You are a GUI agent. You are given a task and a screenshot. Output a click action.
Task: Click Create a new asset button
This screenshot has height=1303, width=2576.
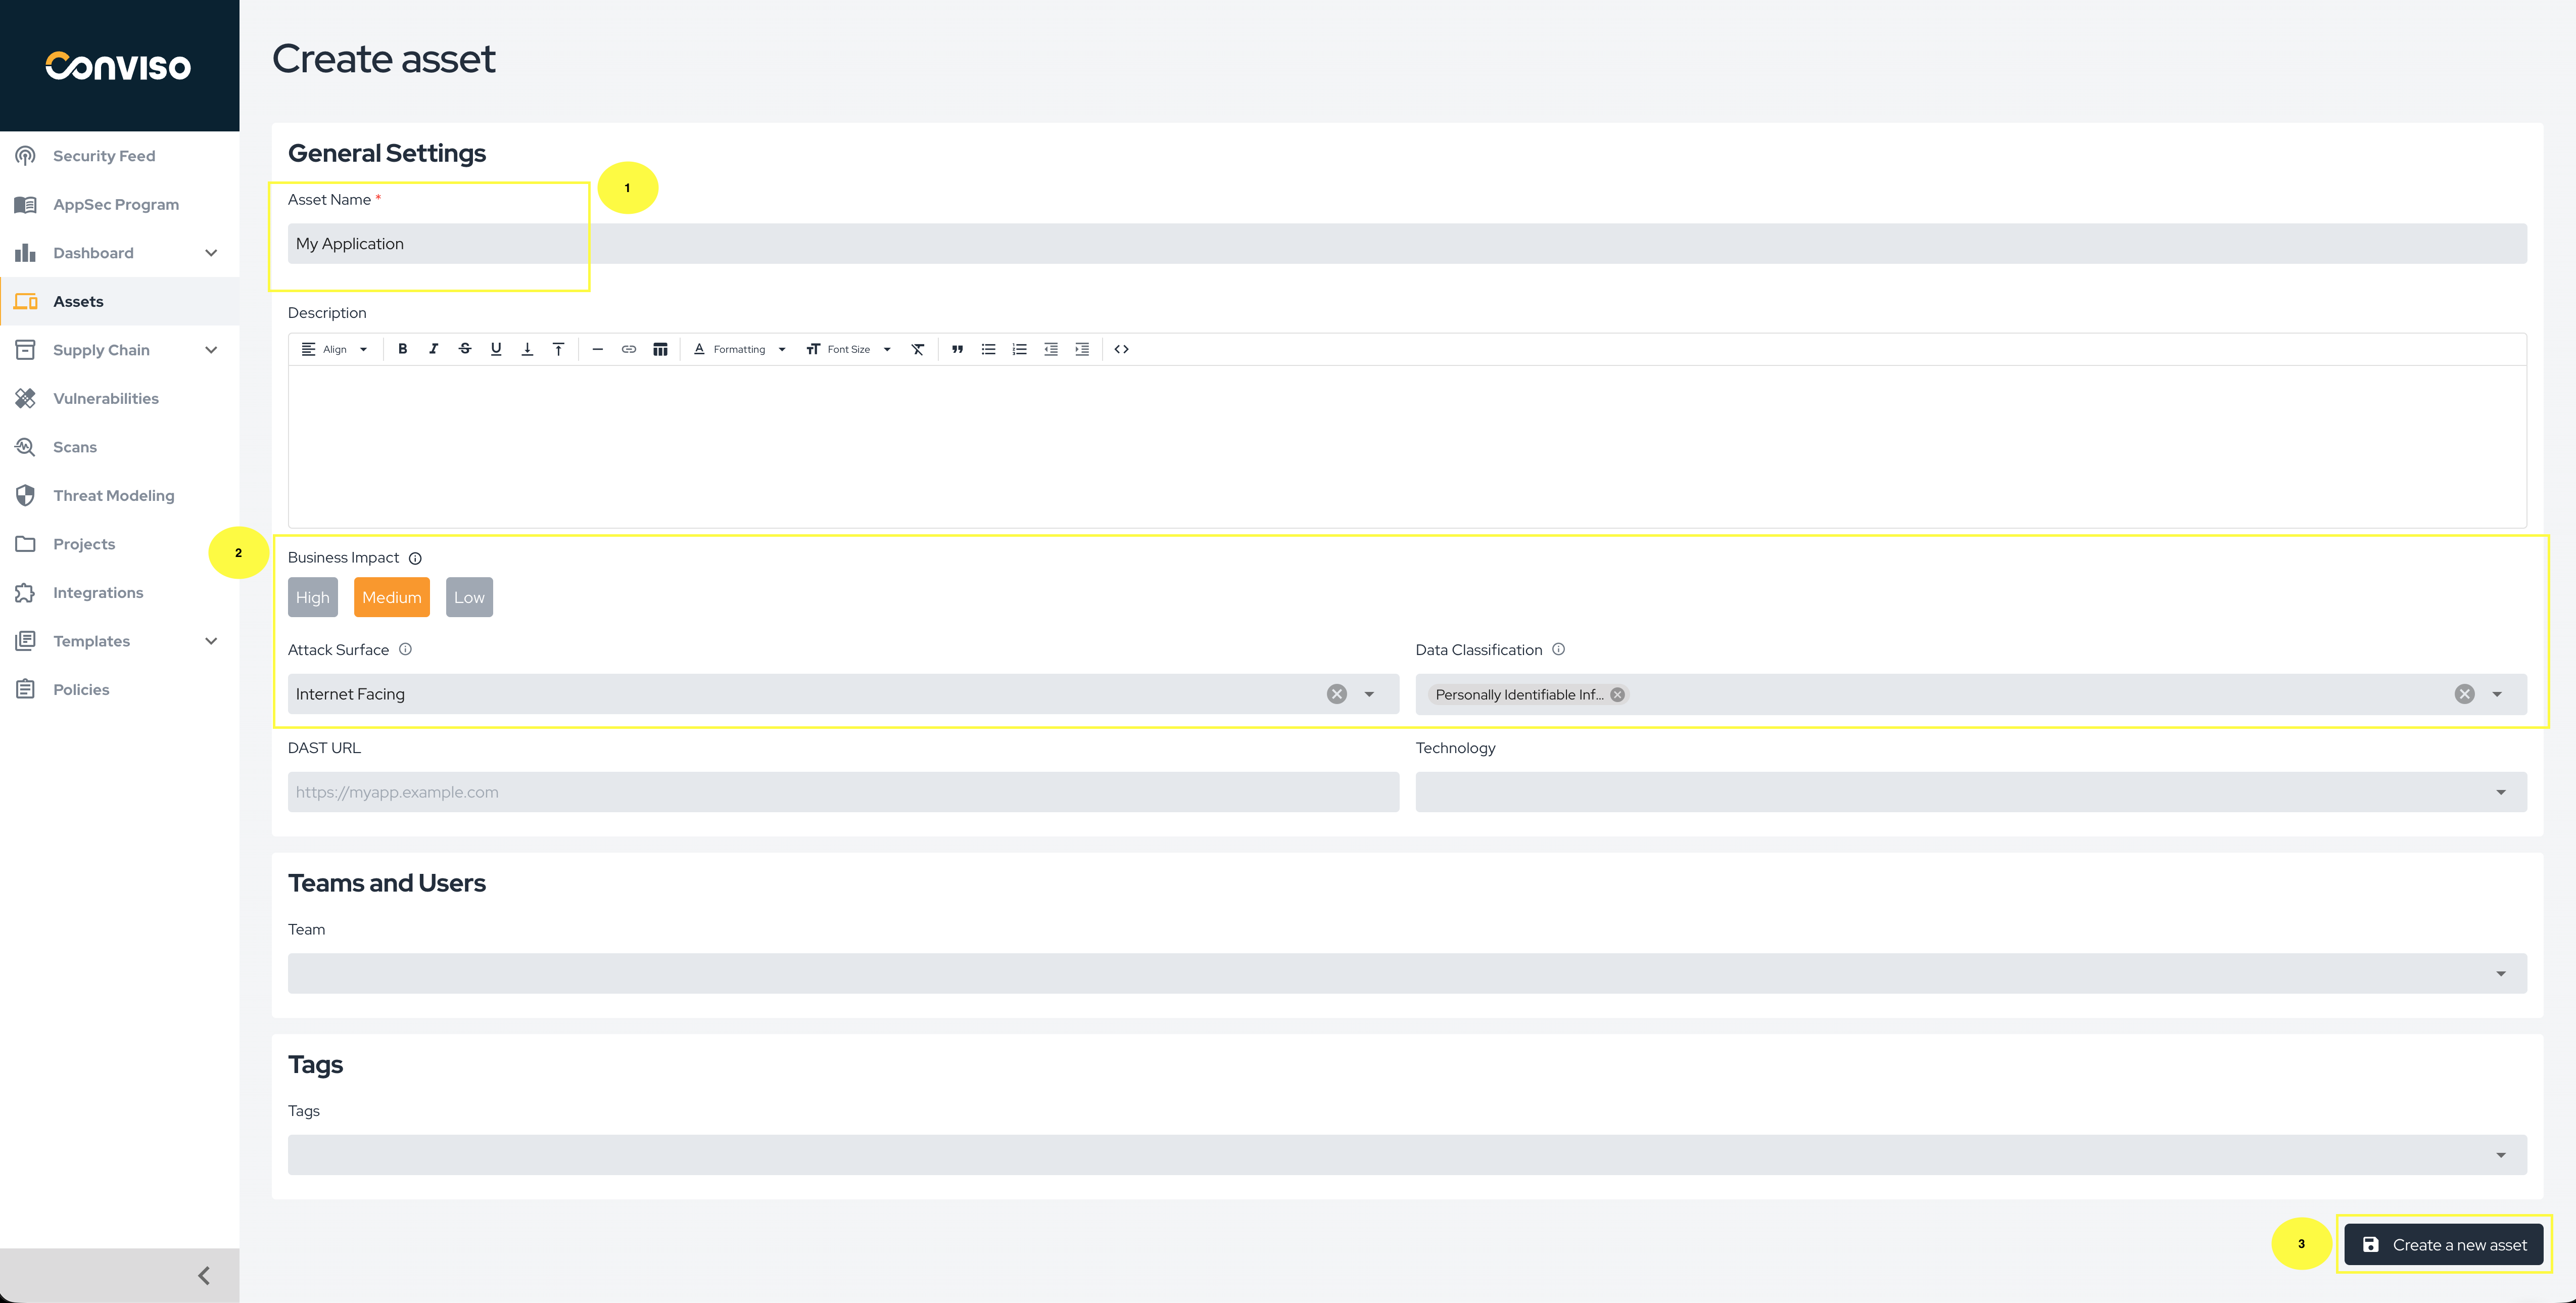point(2443,1244)
